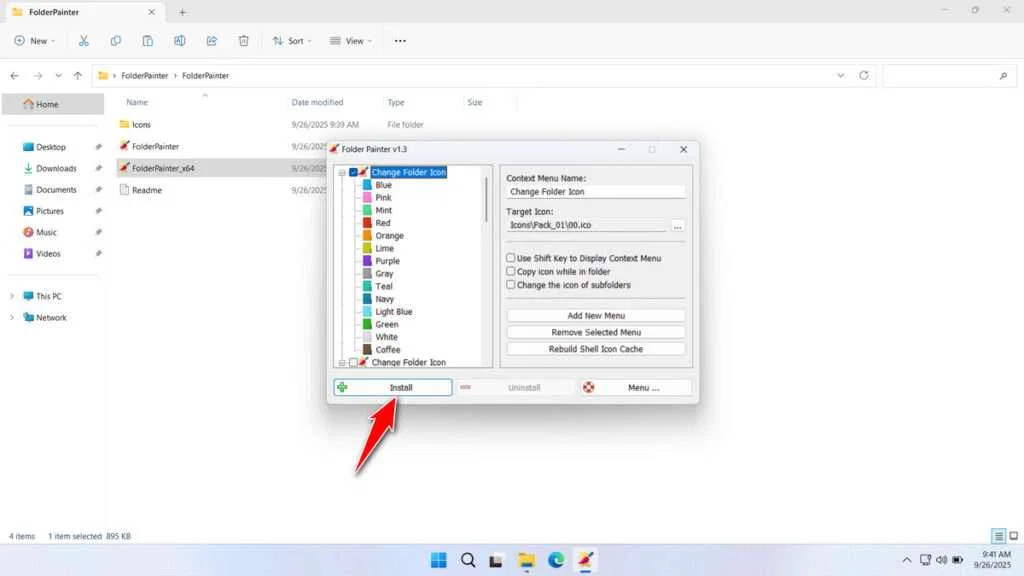The image size is (1024, 576).
Task: Click the Copy icon in the toolbar
Action: click(116, 40)
